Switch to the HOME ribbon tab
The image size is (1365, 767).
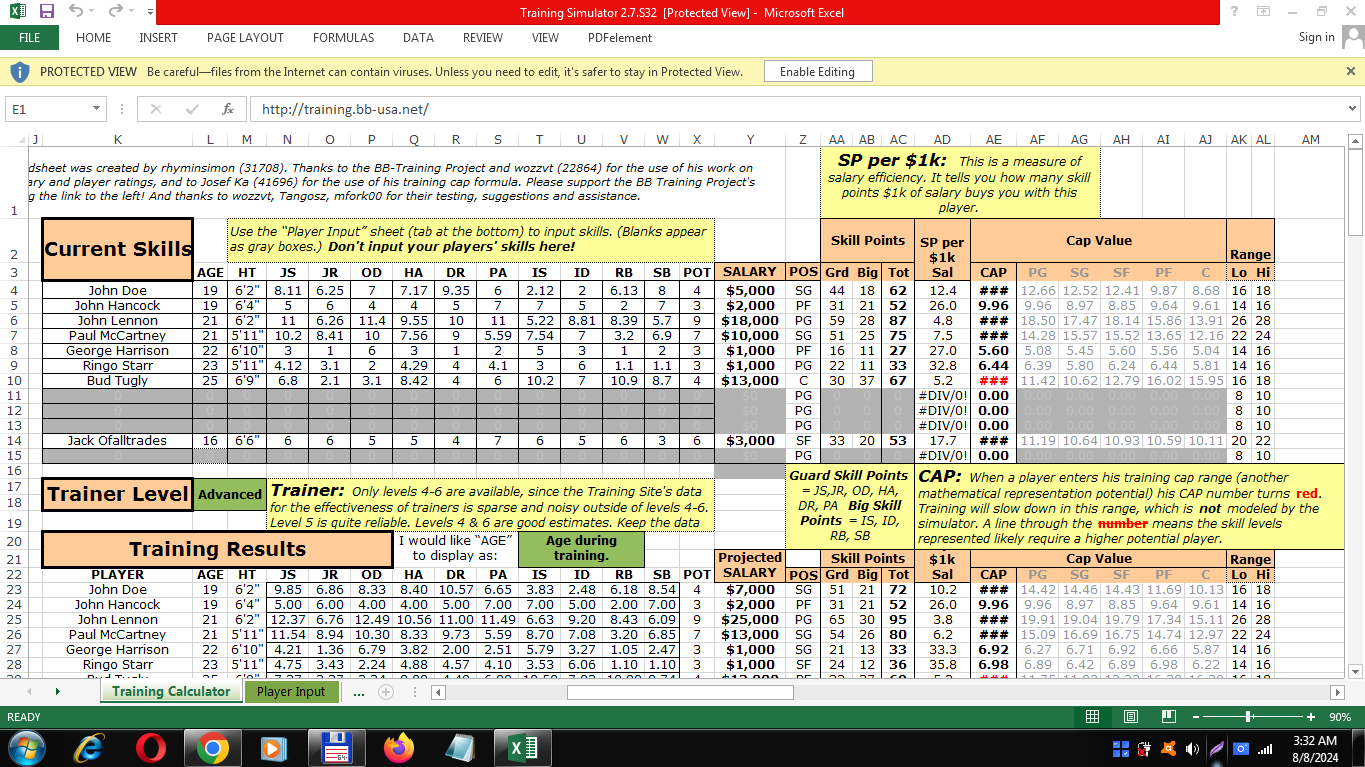coord(93,38)
